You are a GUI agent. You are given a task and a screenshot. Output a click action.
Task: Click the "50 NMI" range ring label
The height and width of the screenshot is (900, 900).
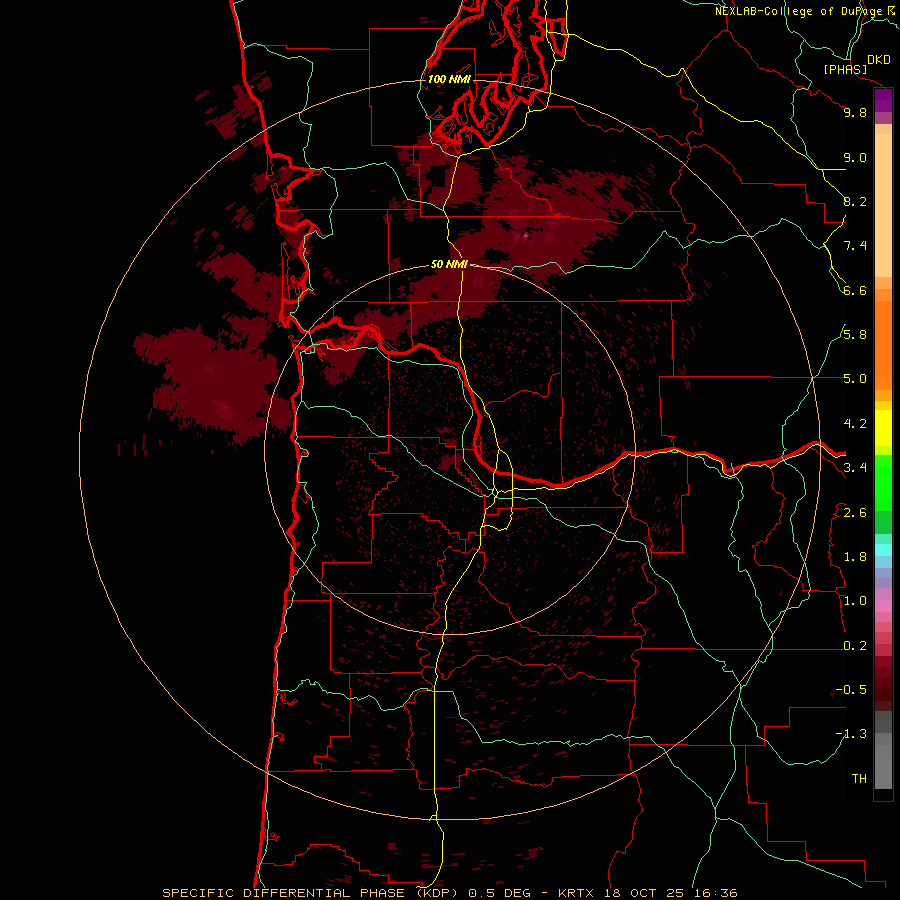tap(449, 264)
